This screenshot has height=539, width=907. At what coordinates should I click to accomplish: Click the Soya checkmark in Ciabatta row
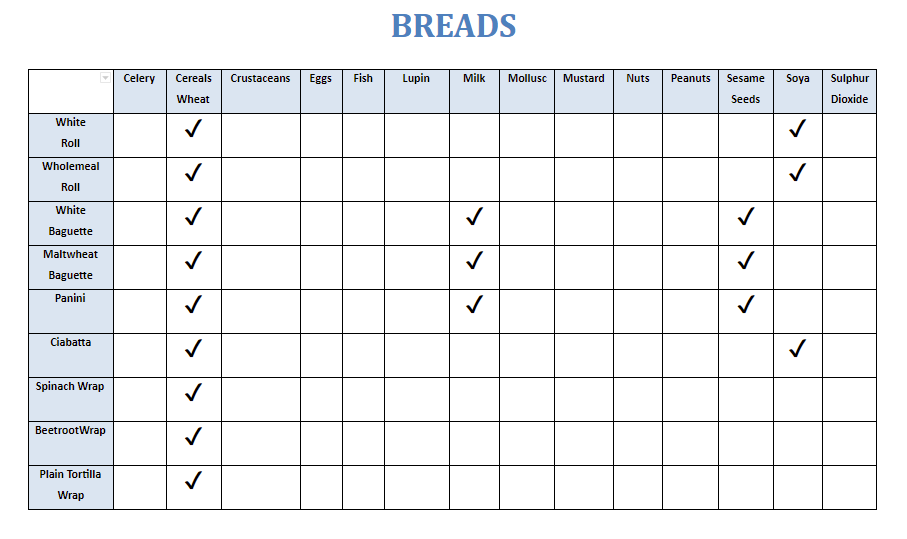pyautogui.click(x=797, y=348)
